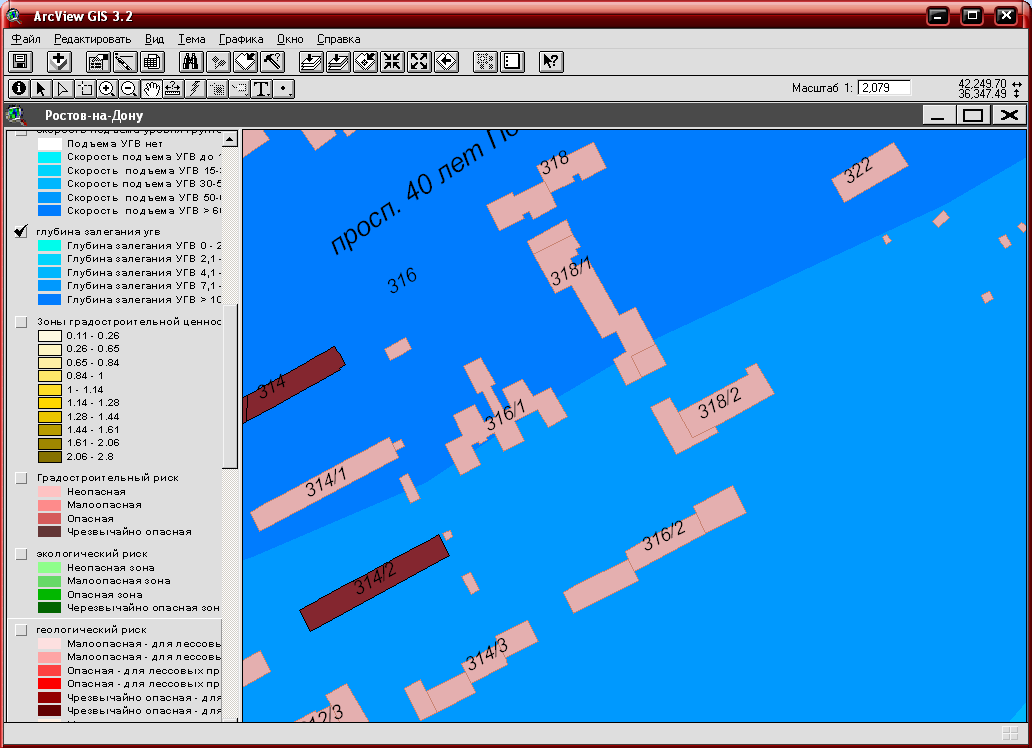Viewport: 1032px width, 748px height.
Task: Click the Чрезвычайно опасная dark brown swatch
Action: click(x=49, y=532)
